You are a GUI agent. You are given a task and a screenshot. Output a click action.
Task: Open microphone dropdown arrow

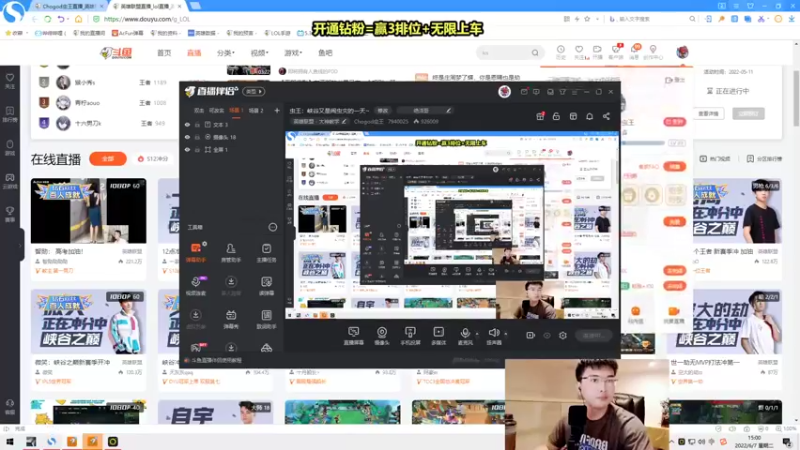point(477,334)
